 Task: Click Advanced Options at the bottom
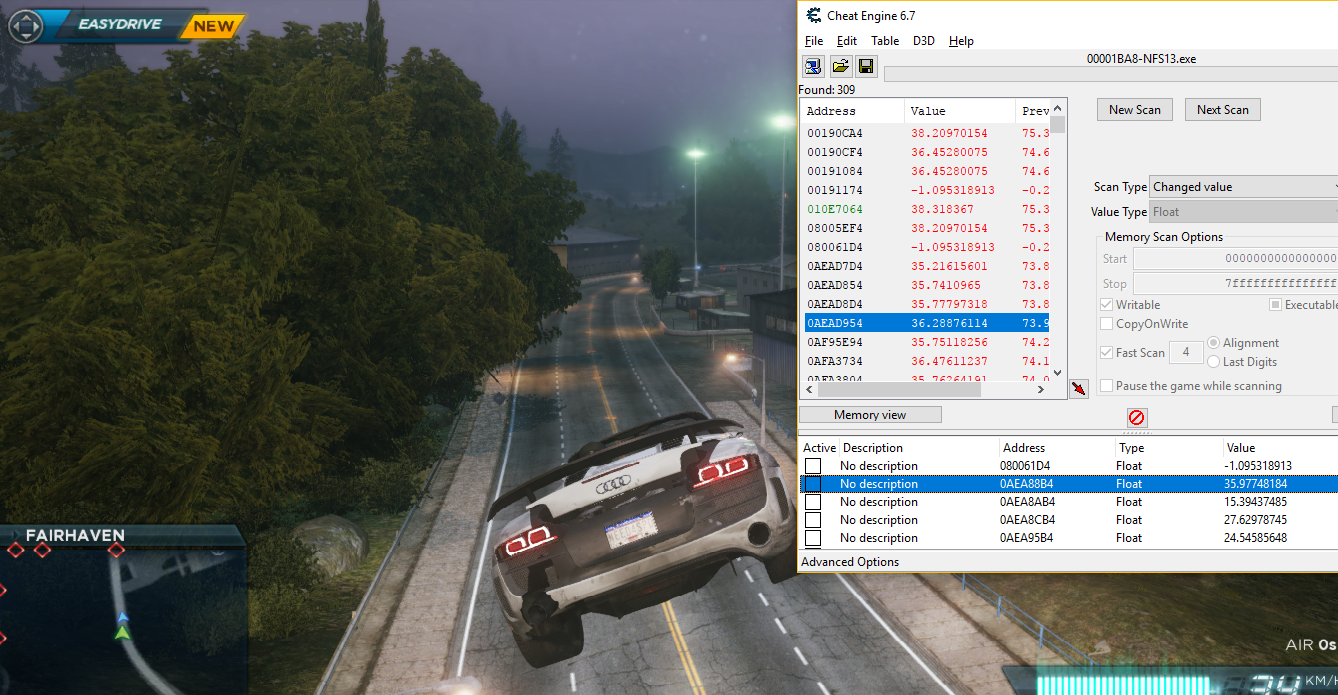pos(850,562)
